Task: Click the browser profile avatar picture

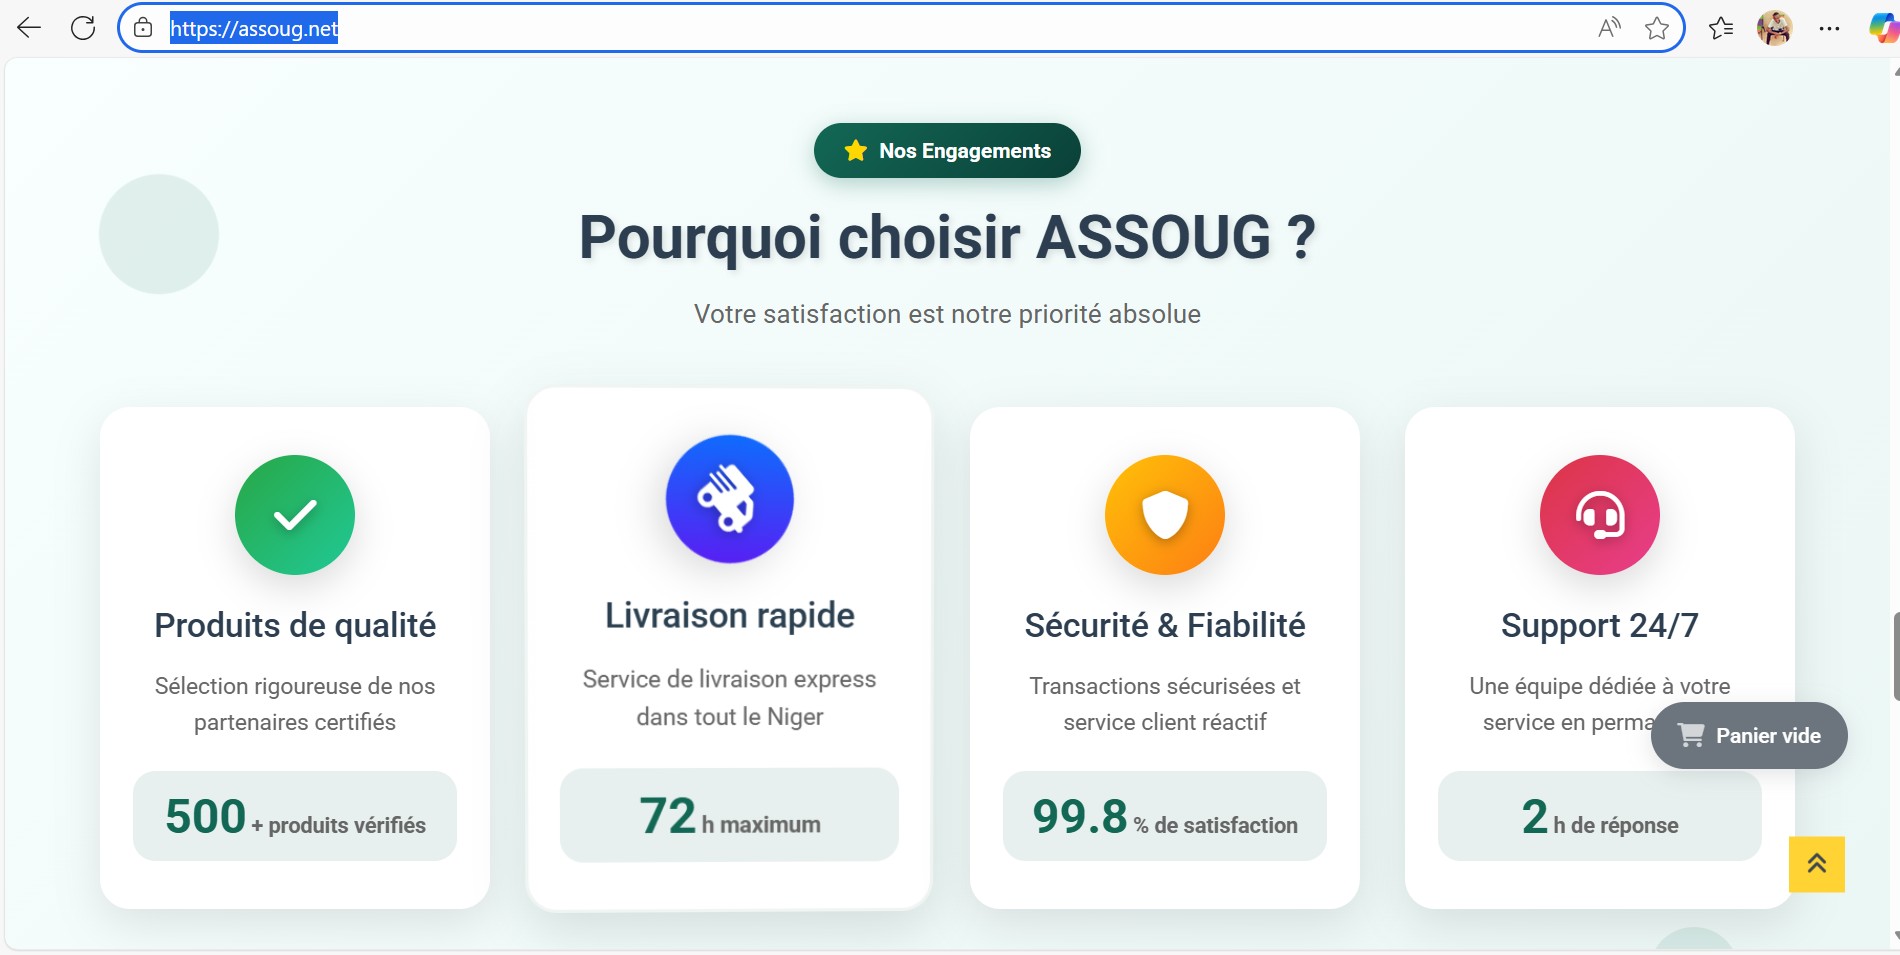Action: coord(1776,28)
